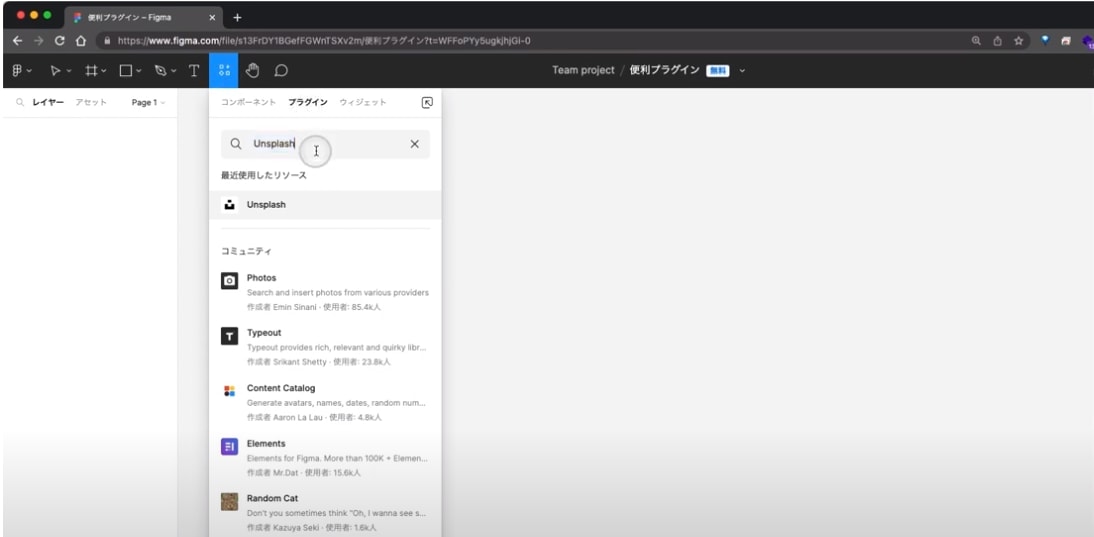Select the Comment tool
This screenshot has width=1094, height=537.
click(x=281, y=70)
